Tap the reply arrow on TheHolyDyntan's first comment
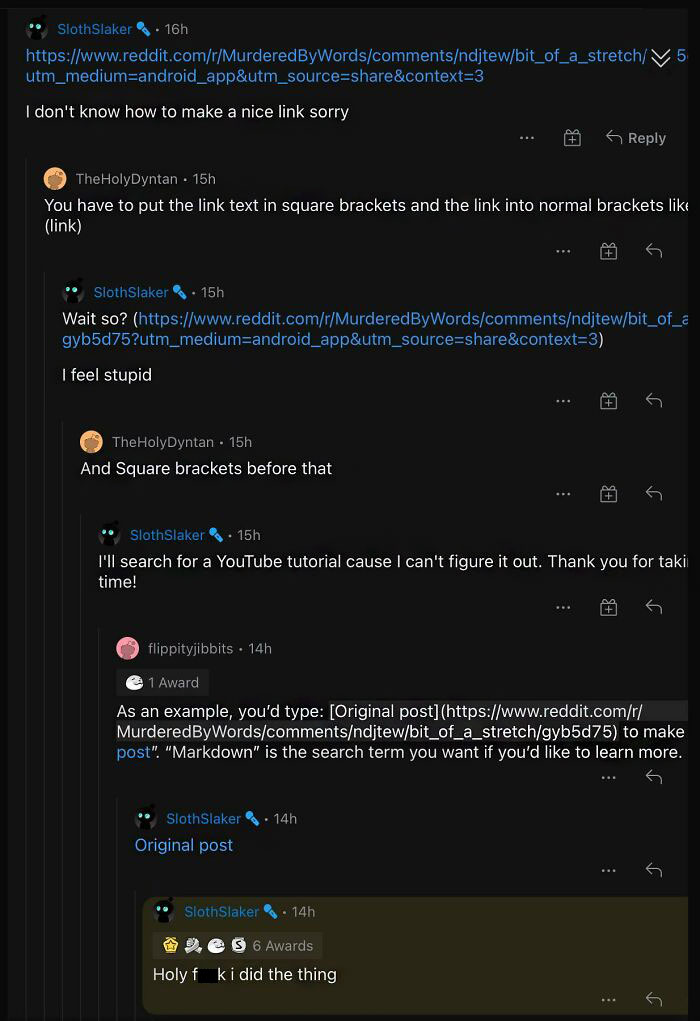The width and height of the screenshot is (700, 1021). point(654,253)
